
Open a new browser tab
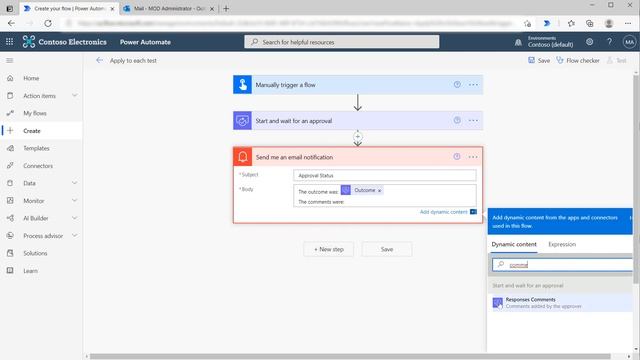point(226,8)
